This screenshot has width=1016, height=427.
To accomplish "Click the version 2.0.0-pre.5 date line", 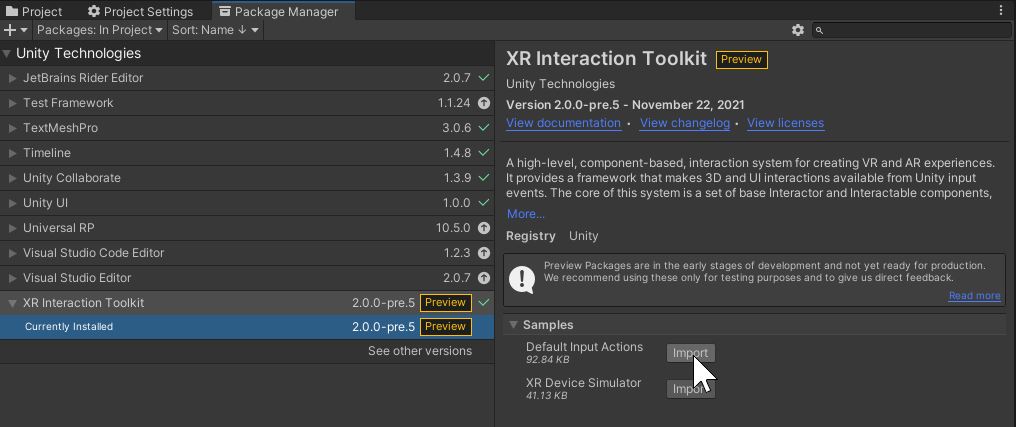I will coord(625,105).
